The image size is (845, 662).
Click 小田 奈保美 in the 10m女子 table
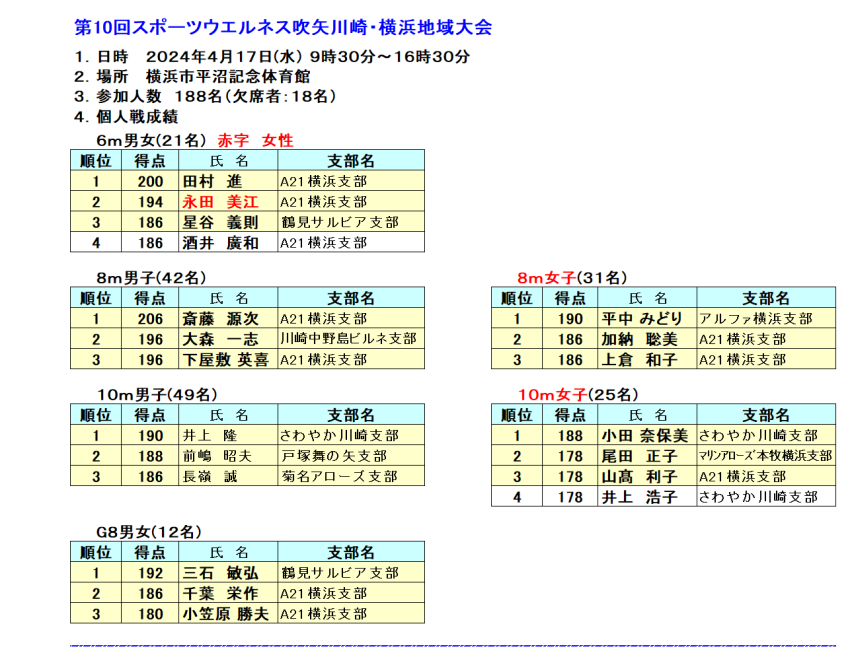(647, 434)
